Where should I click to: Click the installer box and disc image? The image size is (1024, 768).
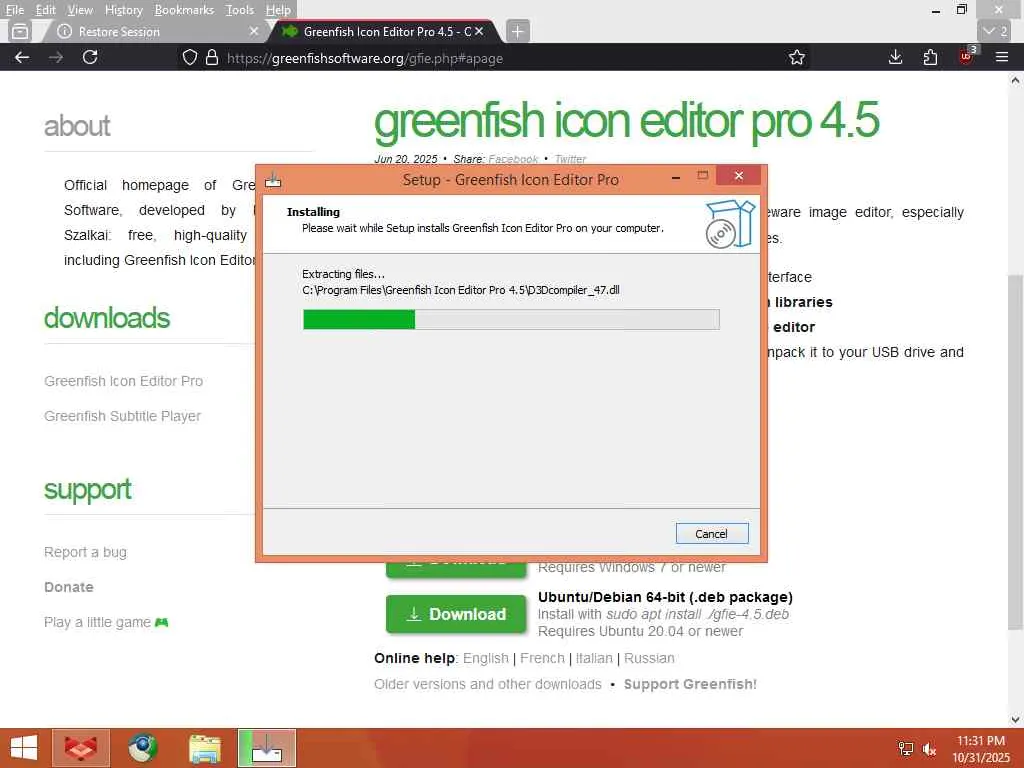pyautogui.click(x=730, y=224)
